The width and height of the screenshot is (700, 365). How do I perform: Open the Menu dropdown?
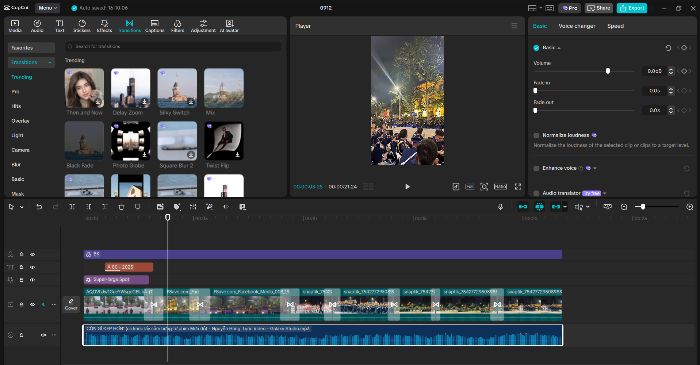pos(47,8)
